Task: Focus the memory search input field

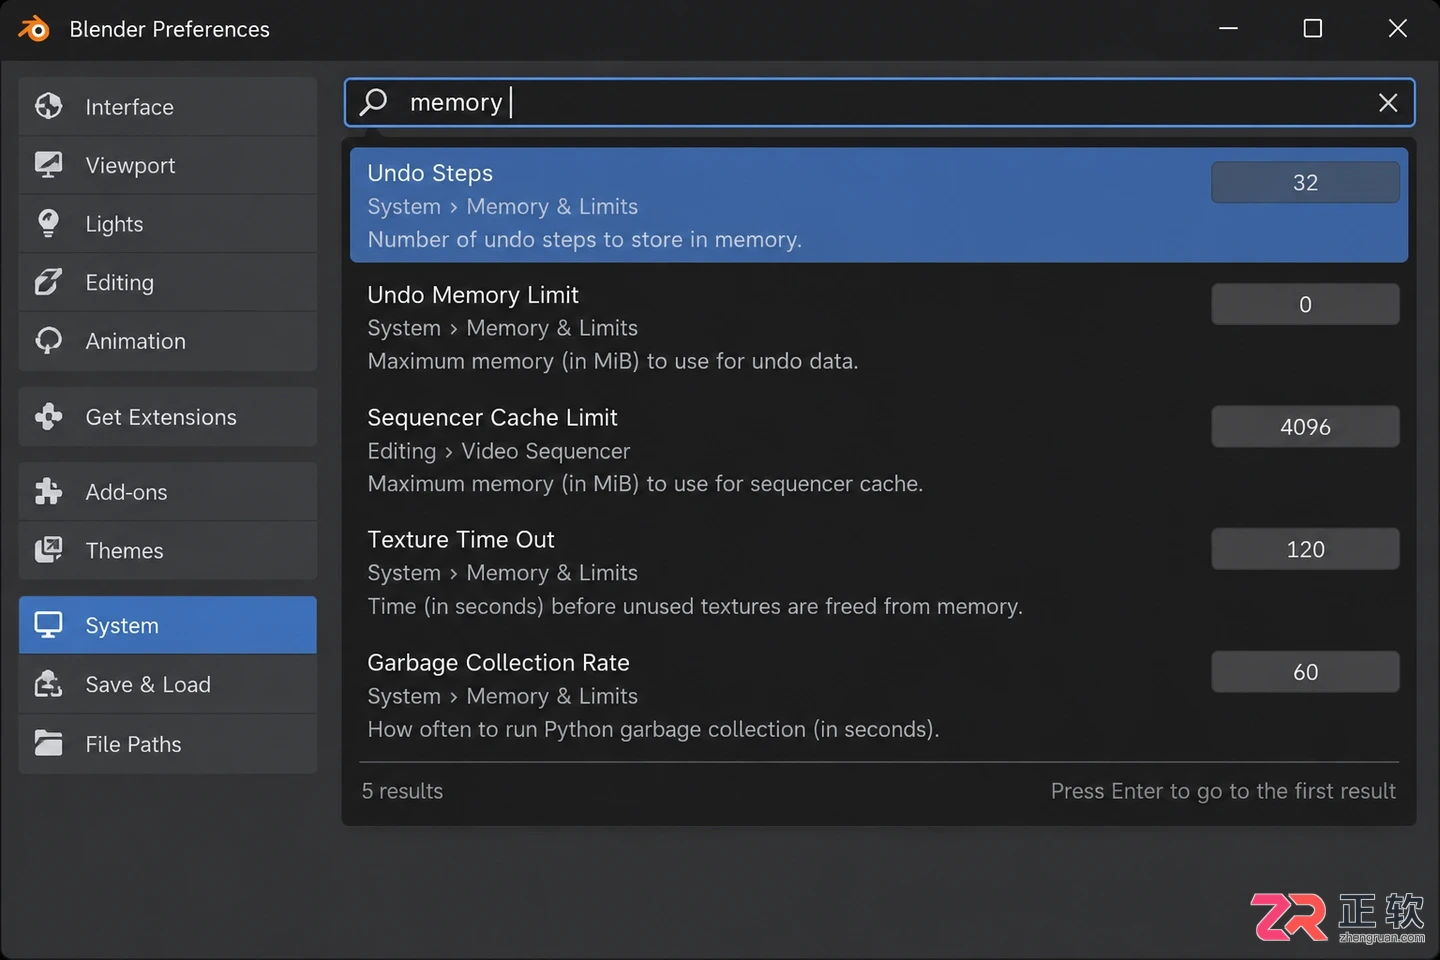Action: pos(879,102)
